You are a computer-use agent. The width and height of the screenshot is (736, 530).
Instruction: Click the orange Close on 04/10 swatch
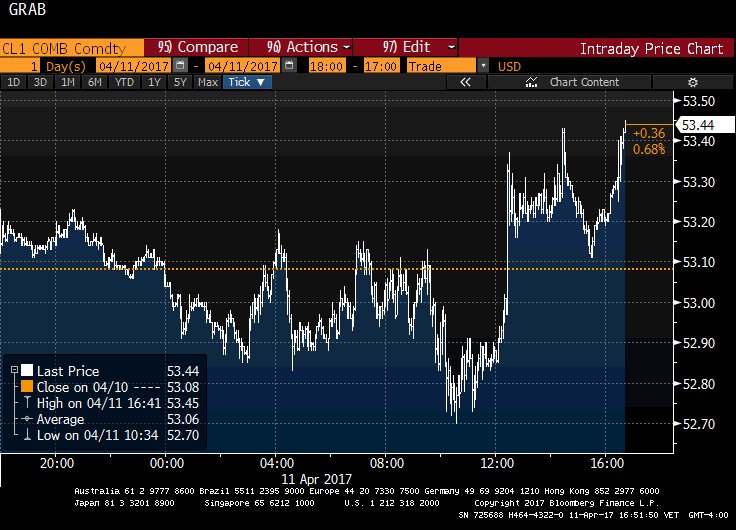click(27, 387)
